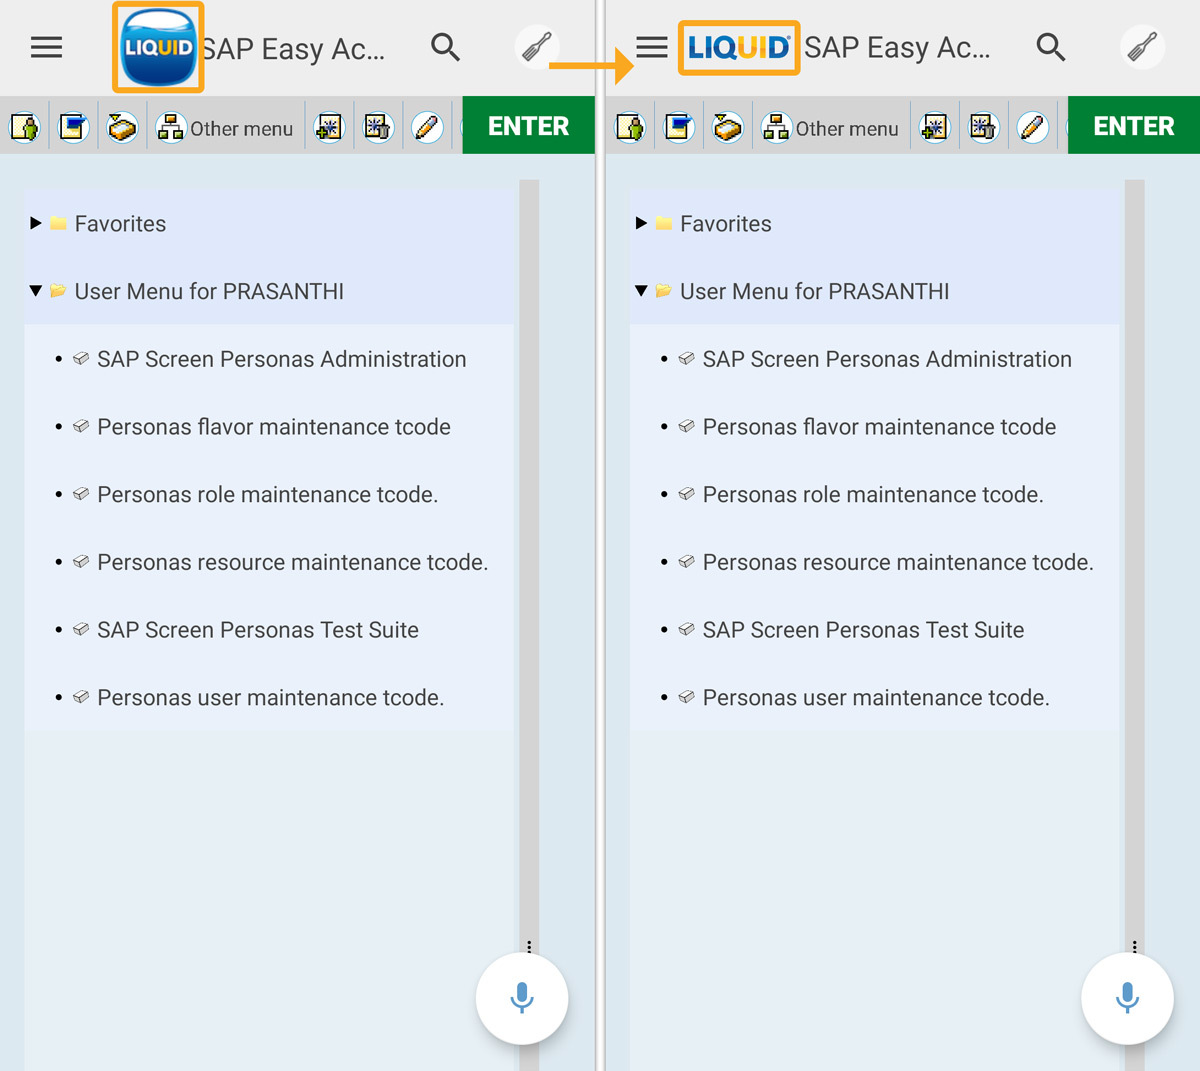Open SAP Screen Personas Administration in the right screen
1200x1071 pixels.
click(886, 359)
